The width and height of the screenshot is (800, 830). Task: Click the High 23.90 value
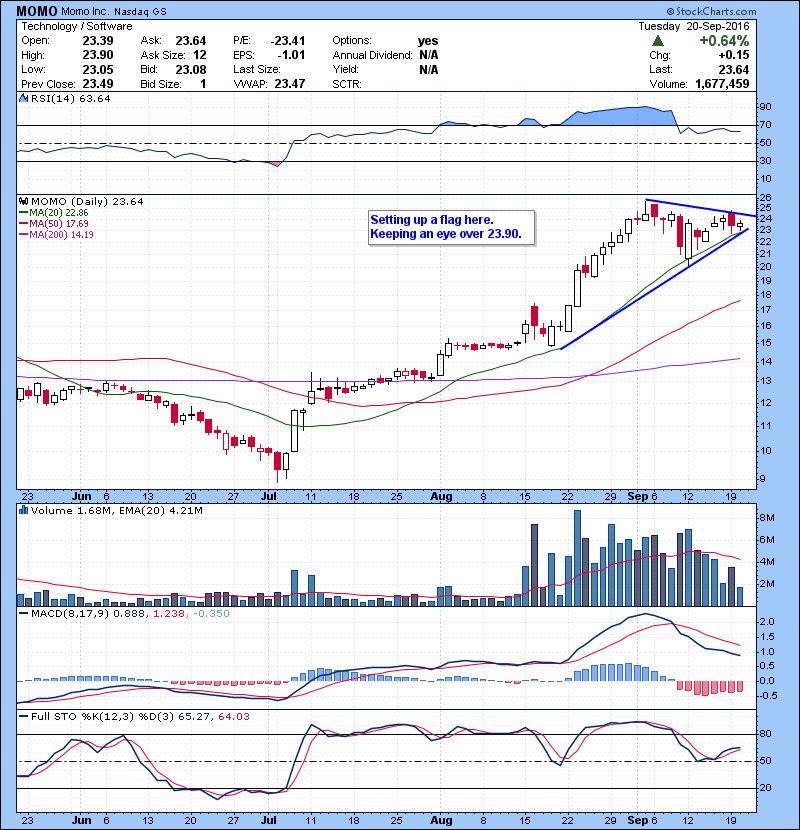point(97,55)
